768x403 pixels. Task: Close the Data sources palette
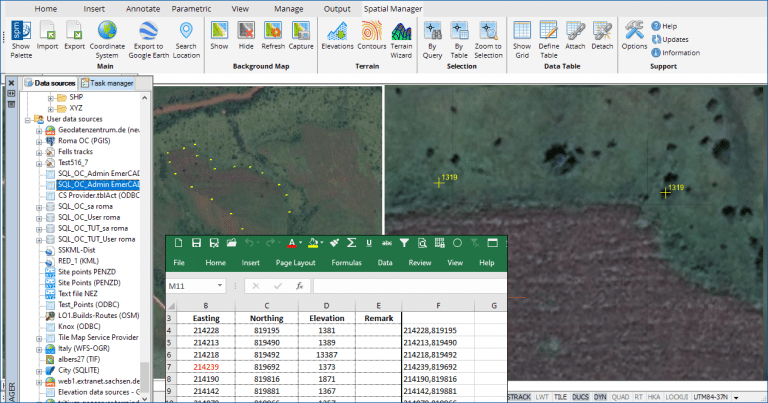(11, 83)
